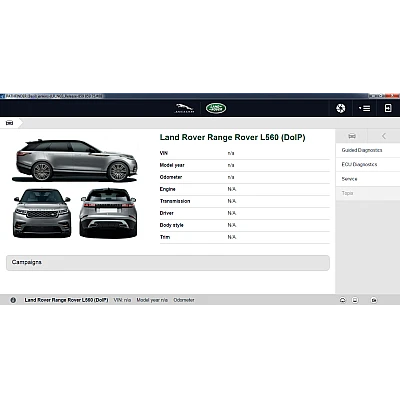The image size is (400, 400).
Task: Click the N/A value beside Engine
Action: [x=232, y=189]
